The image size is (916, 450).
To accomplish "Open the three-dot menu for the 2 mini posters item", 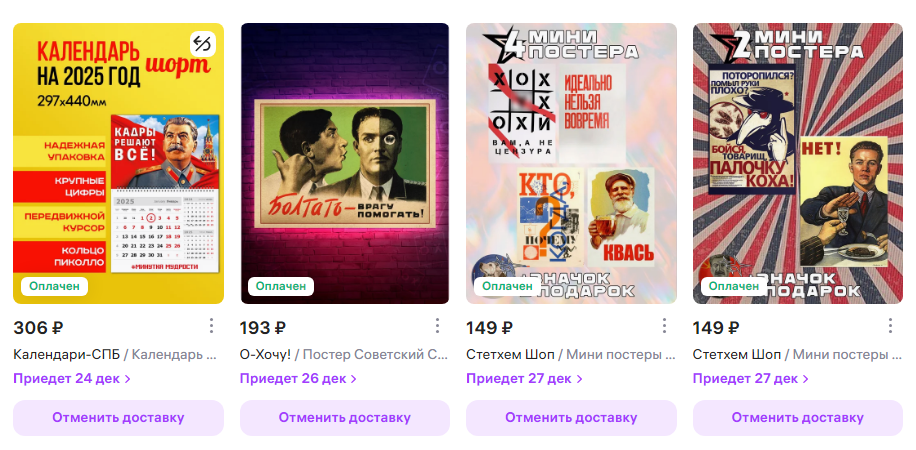I will (x=890, y=326).
